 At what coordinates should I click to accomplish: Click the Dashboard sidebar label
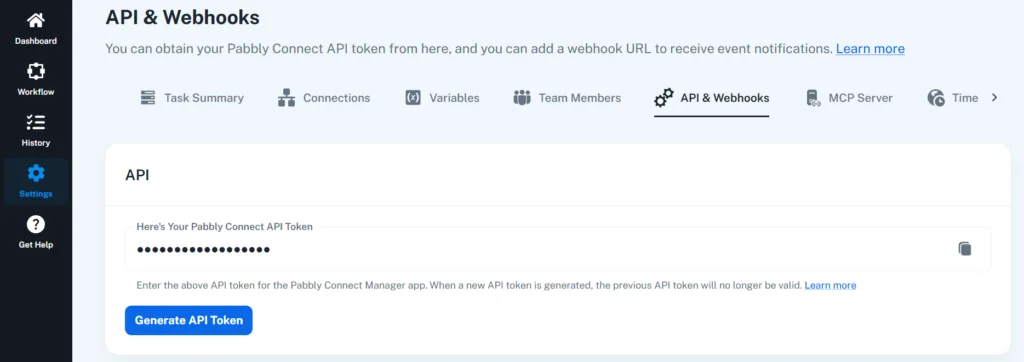click(36, 41)
